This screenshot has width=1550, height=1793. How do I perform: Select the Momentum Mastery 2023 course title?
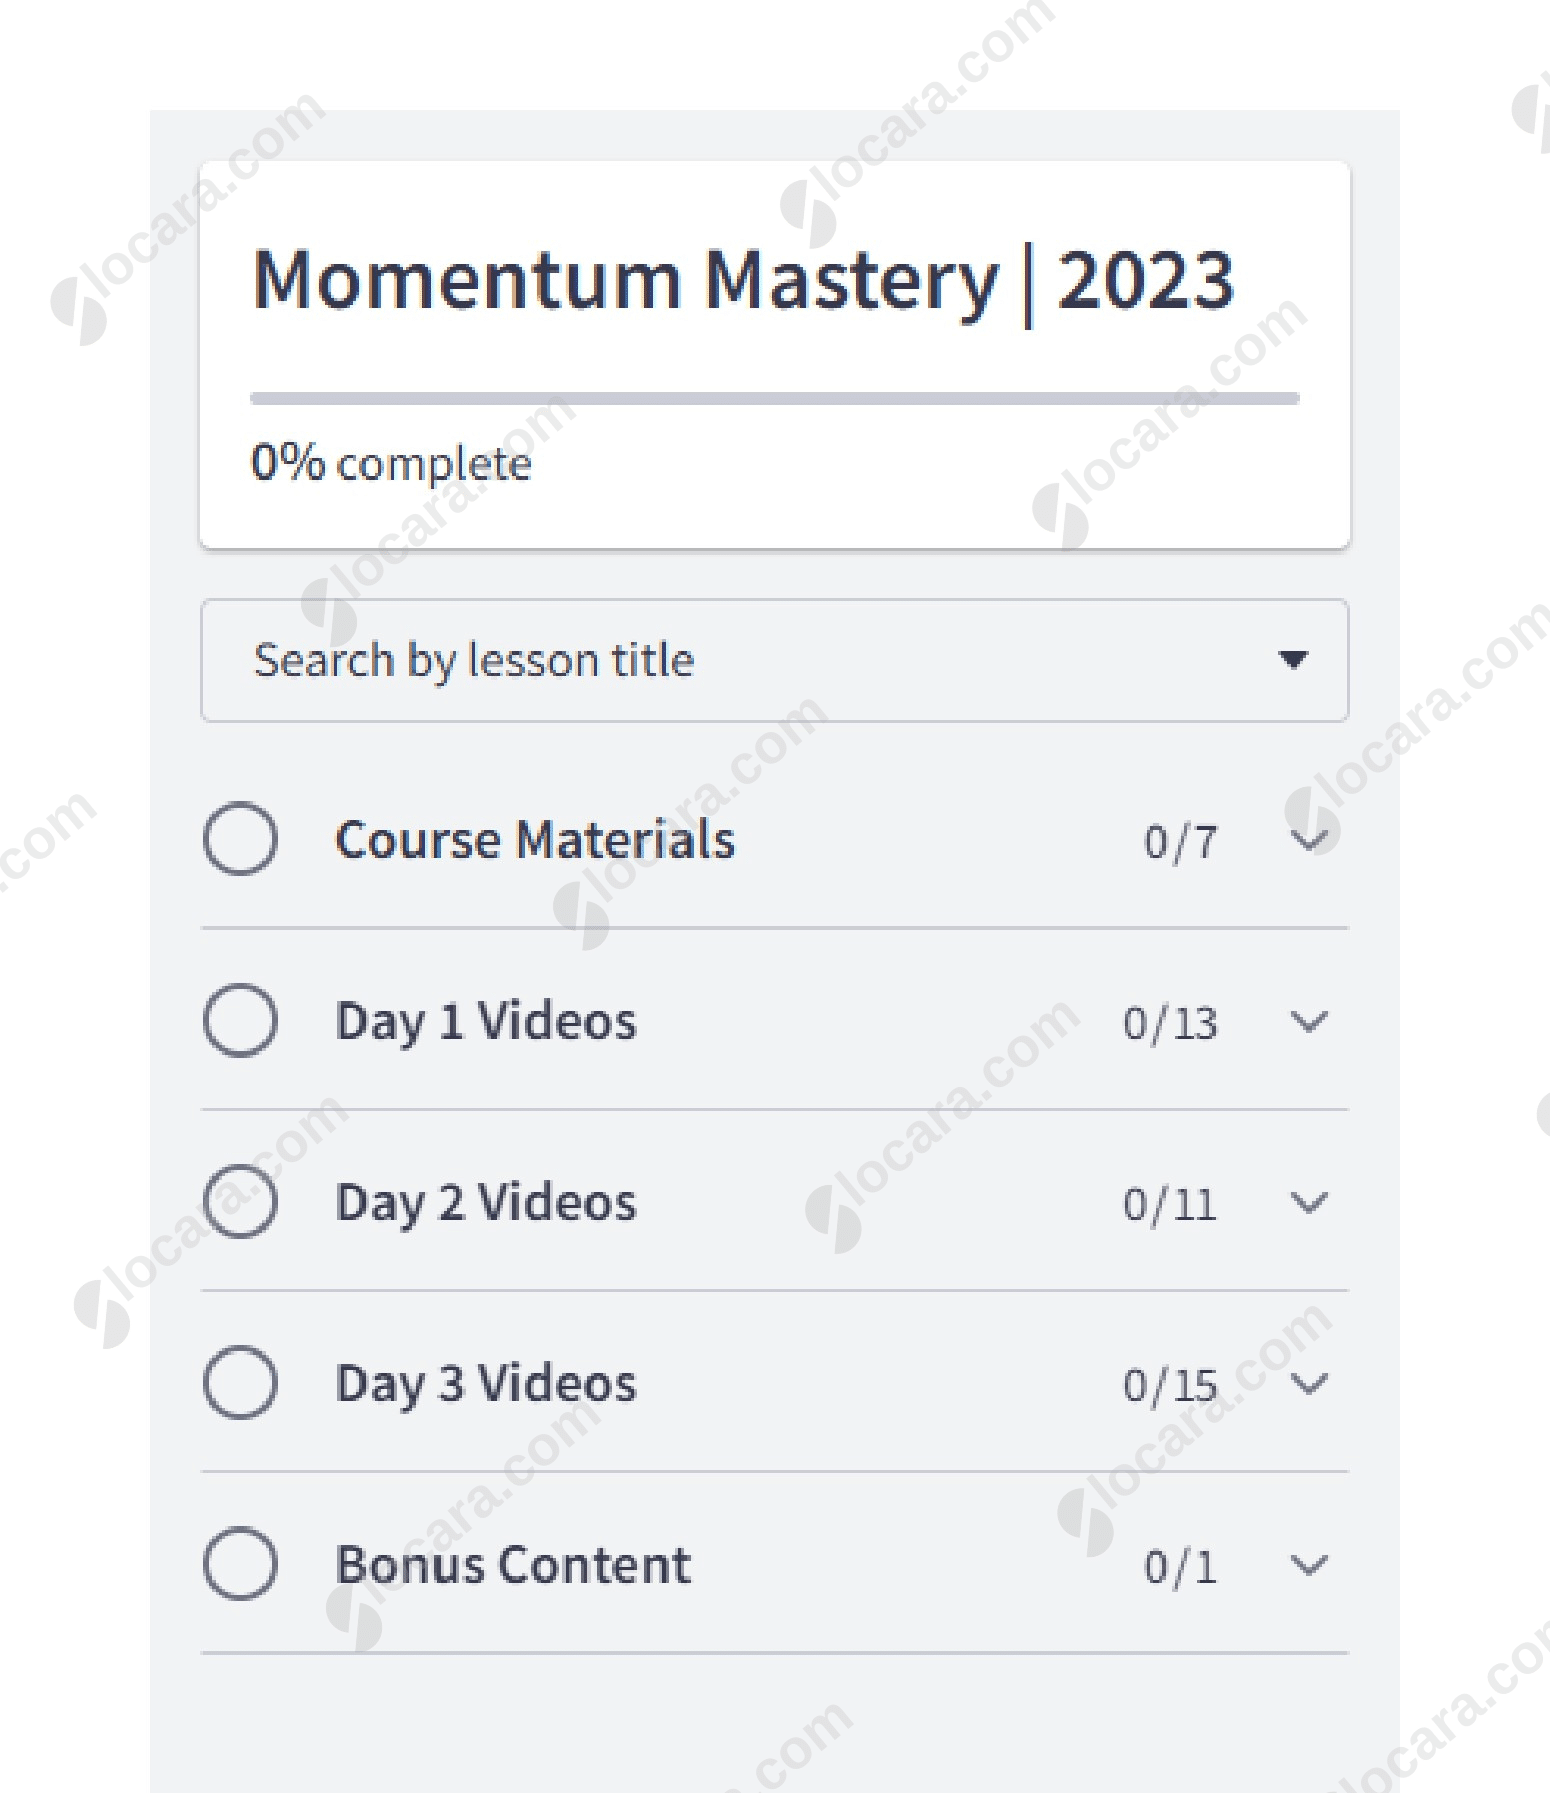(x=743, y=280)
